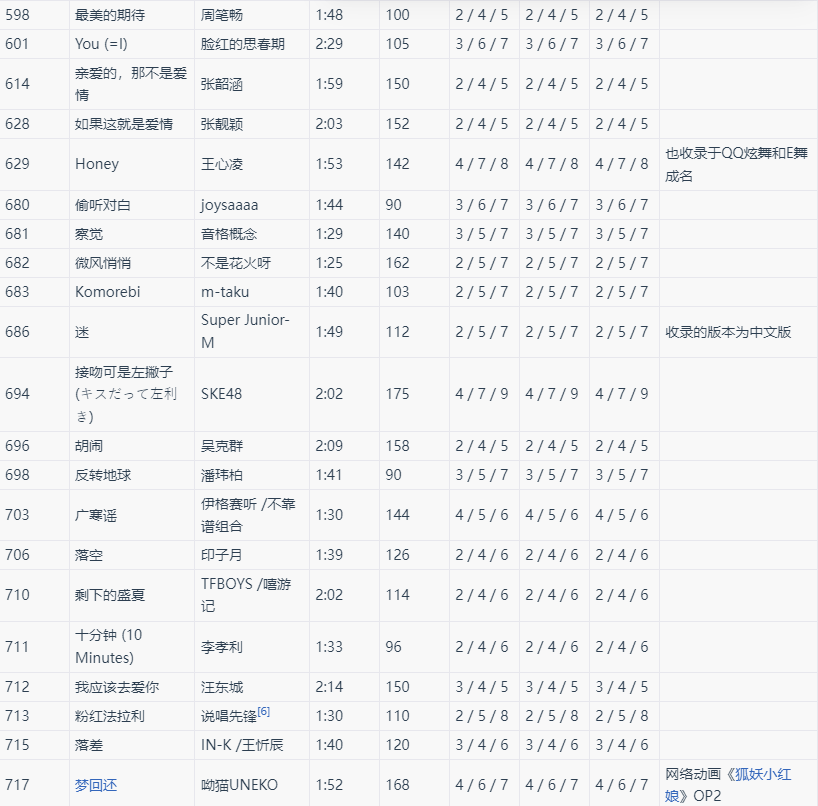Click the single-character title 迷
This screenshot has width=818, height=806.
click(x=82, y=332)
